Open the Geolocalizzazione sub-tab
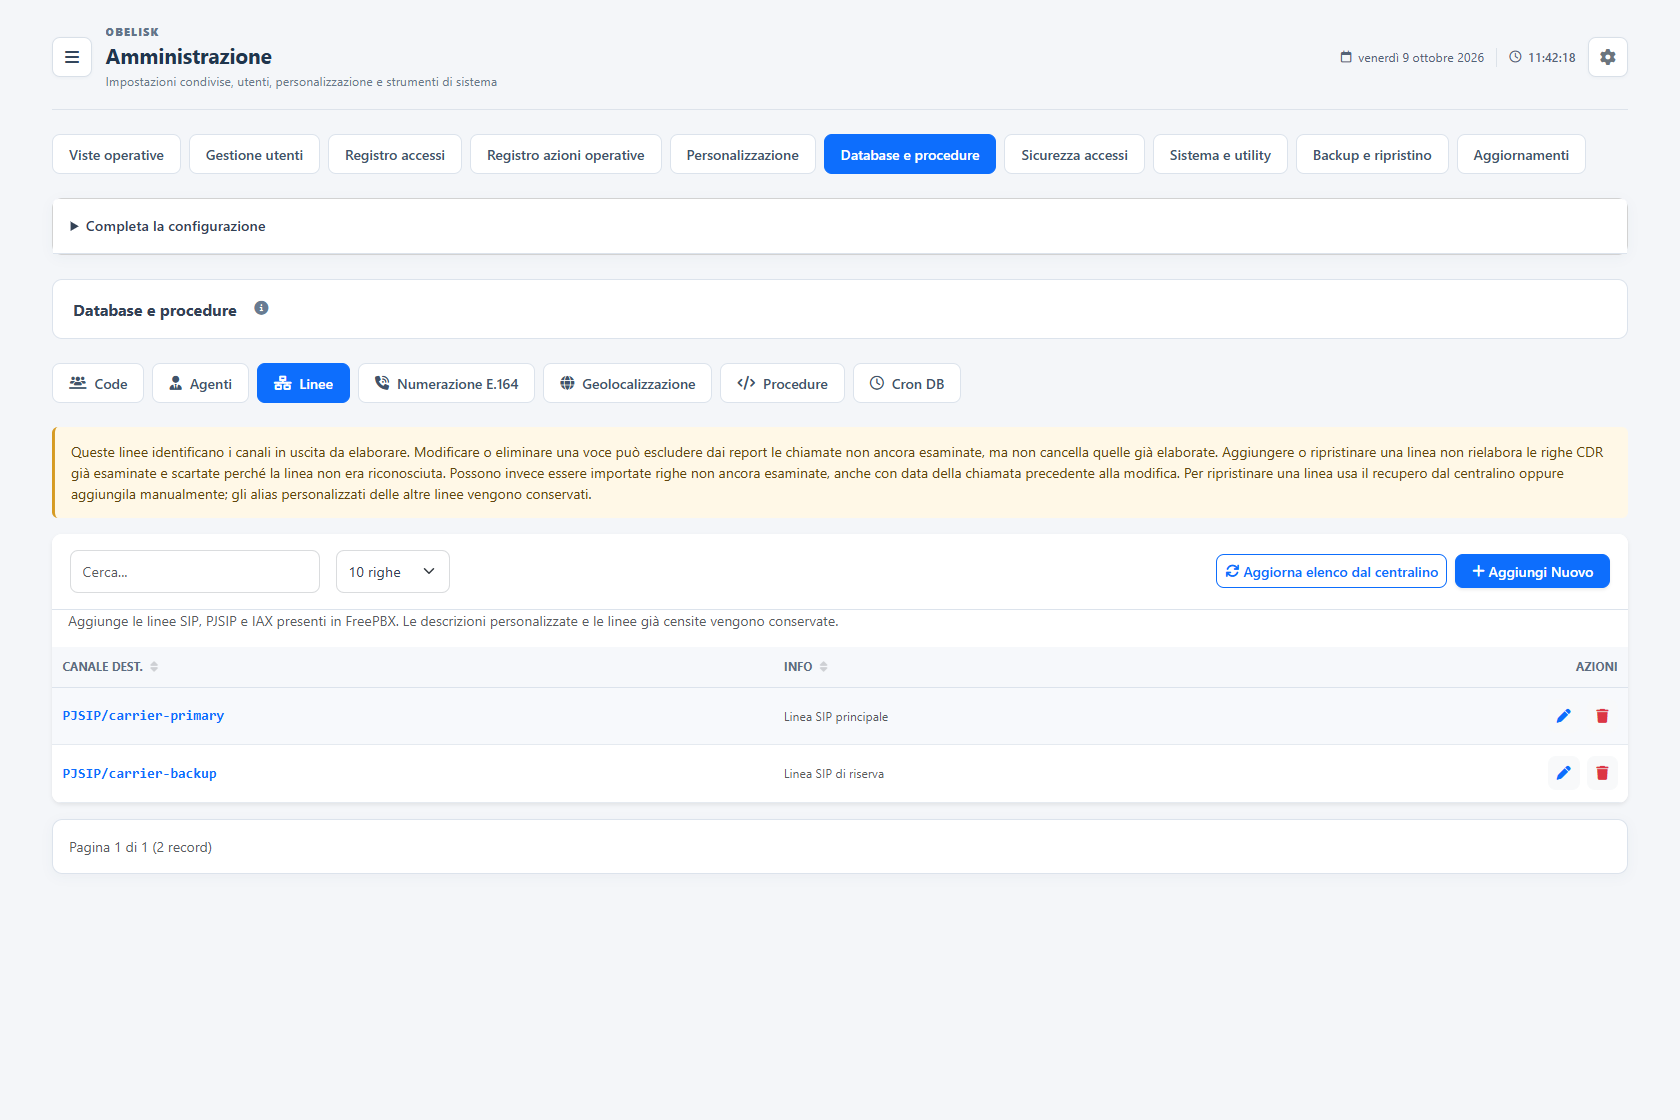 pos(627,383)
